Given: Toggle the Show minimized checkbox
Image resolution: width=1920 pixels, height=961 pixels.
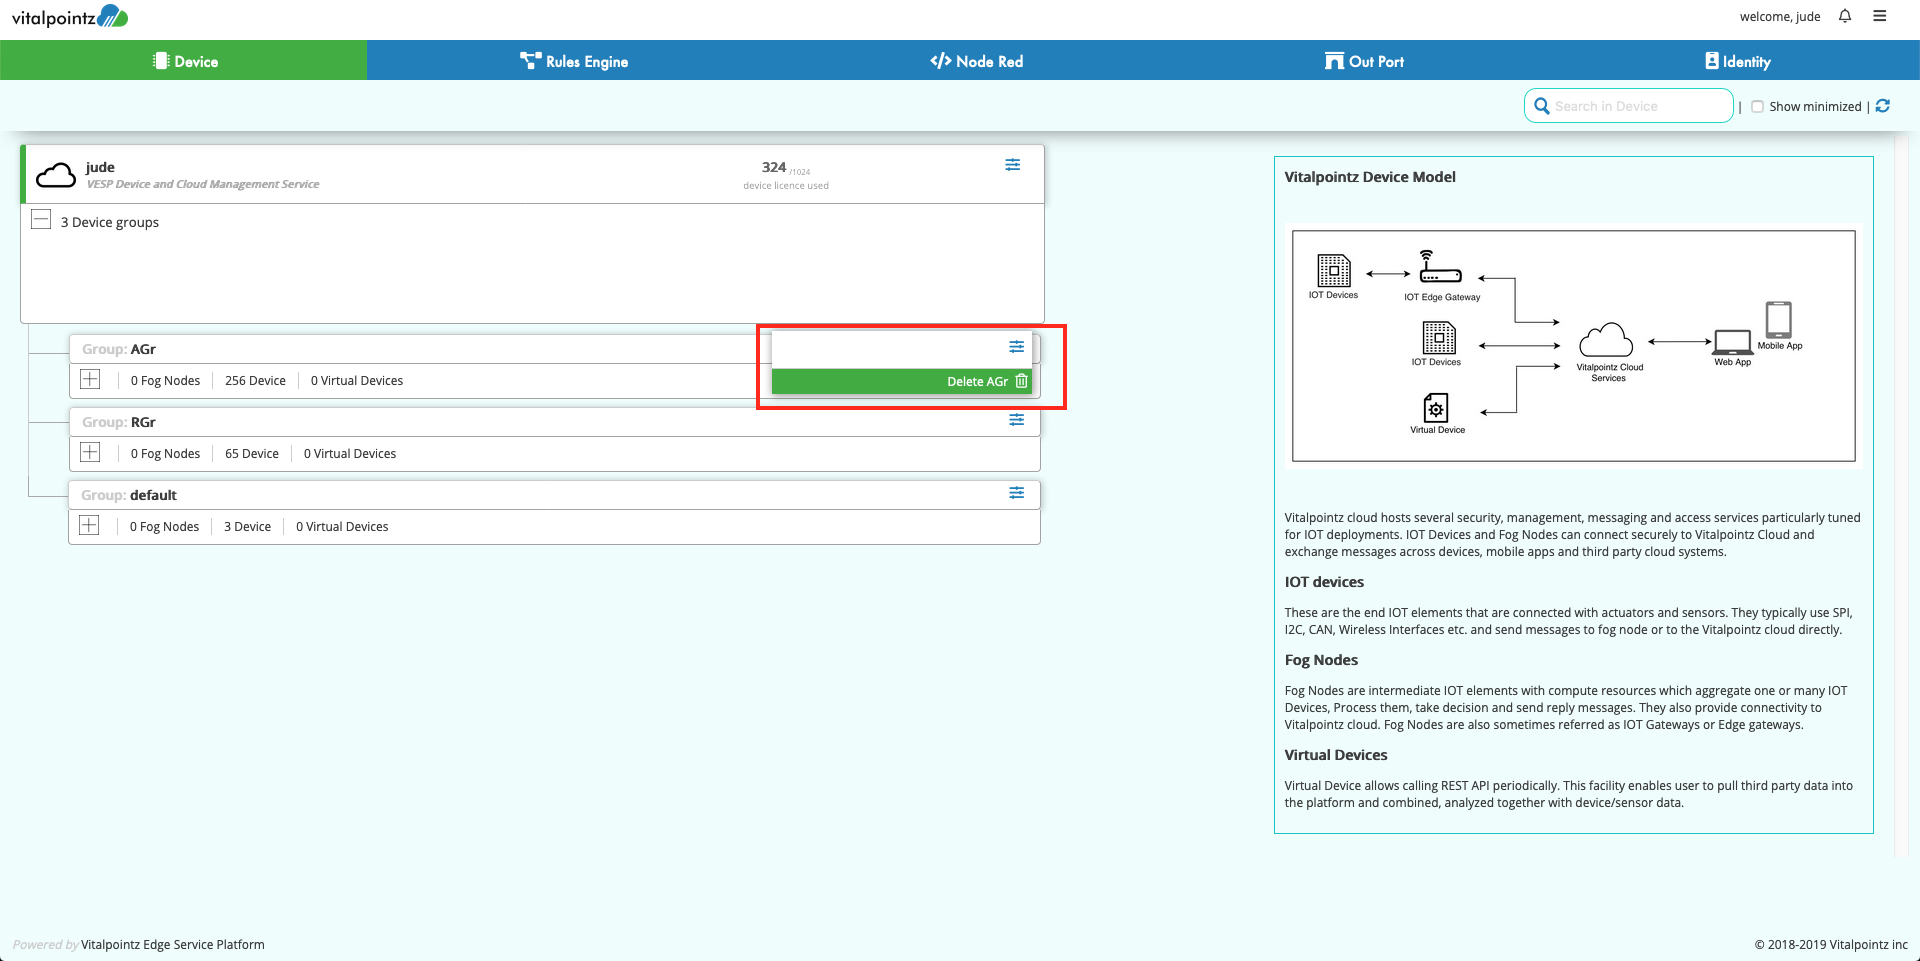Looking at the screenshot, I should click(x=1757, y=107).
